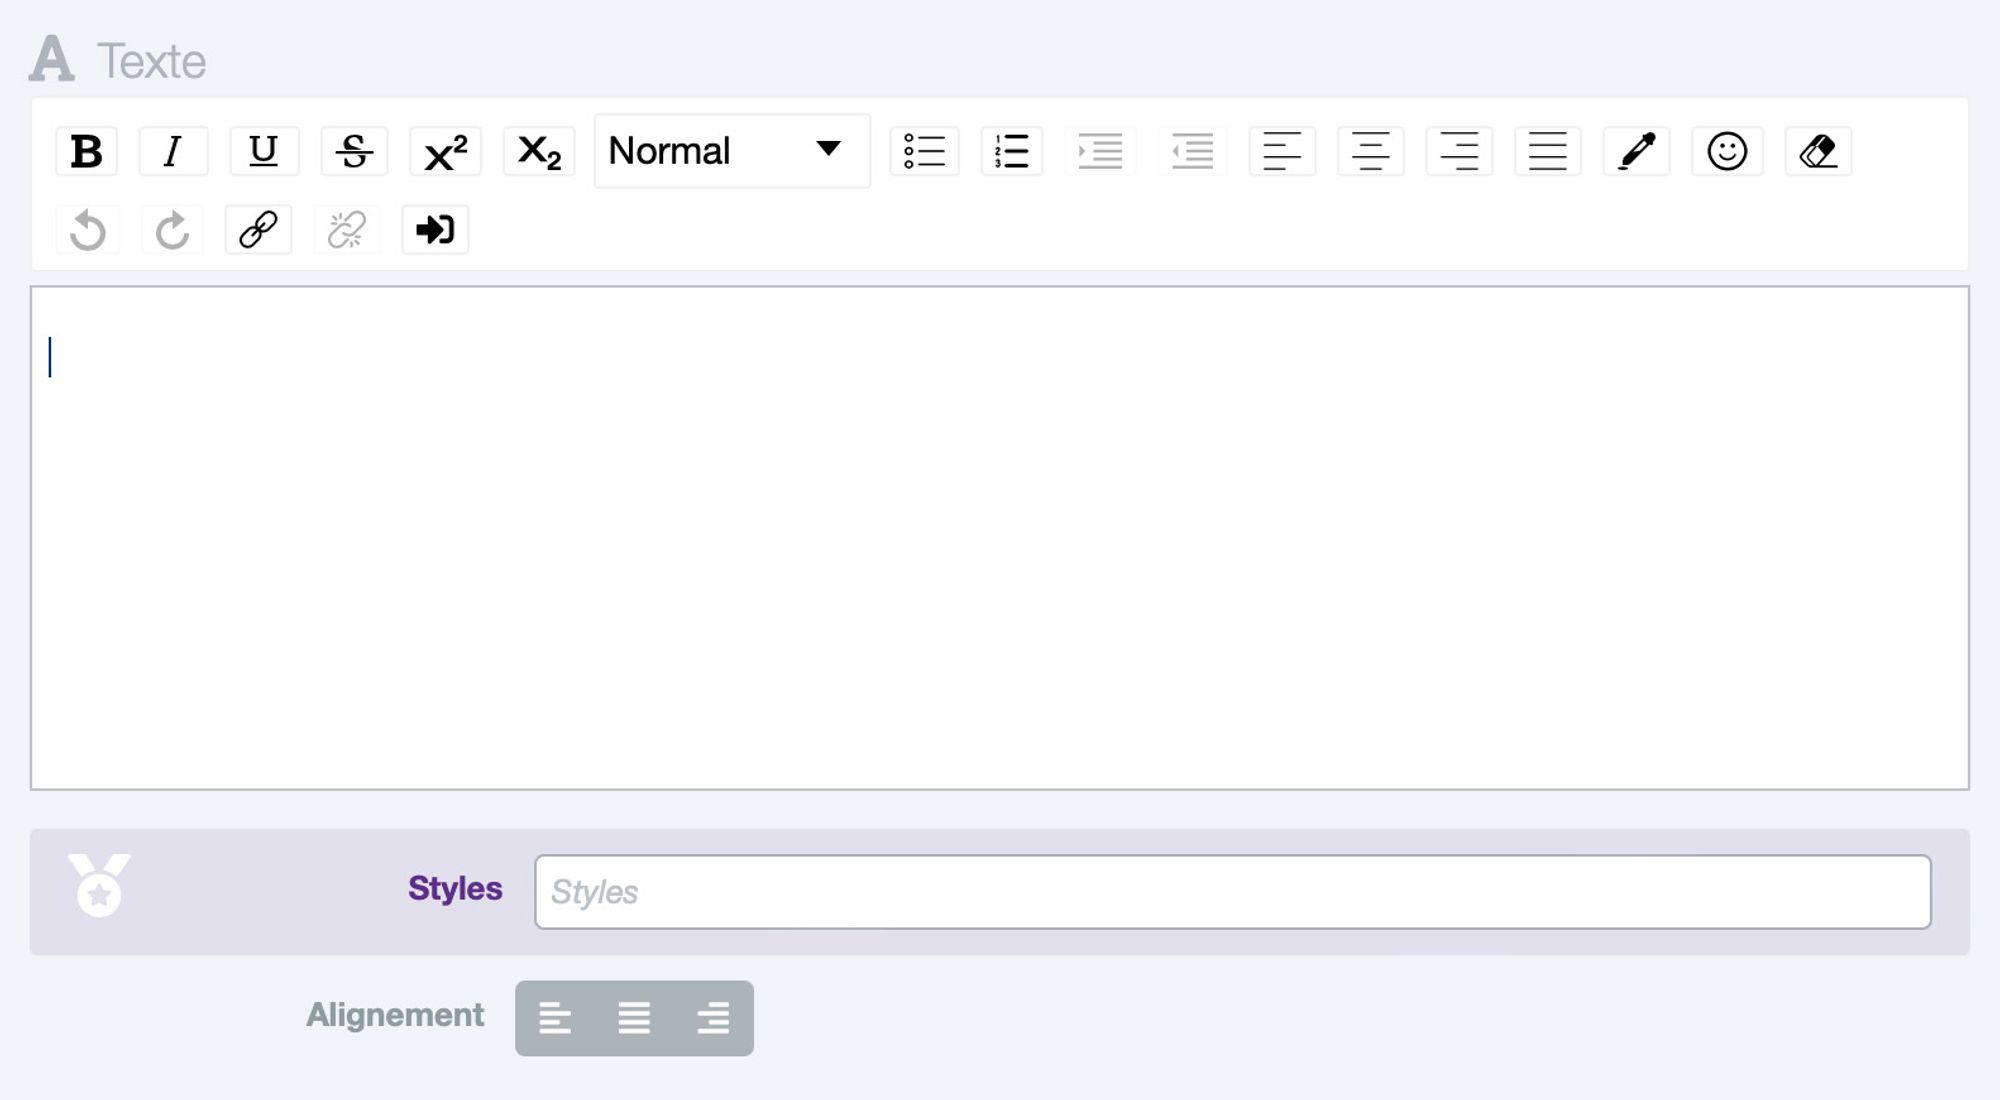The height and width of the screenshot is (1100, 2000).
Task: Center align text in editor toolbar
Action: [1370, 151]
